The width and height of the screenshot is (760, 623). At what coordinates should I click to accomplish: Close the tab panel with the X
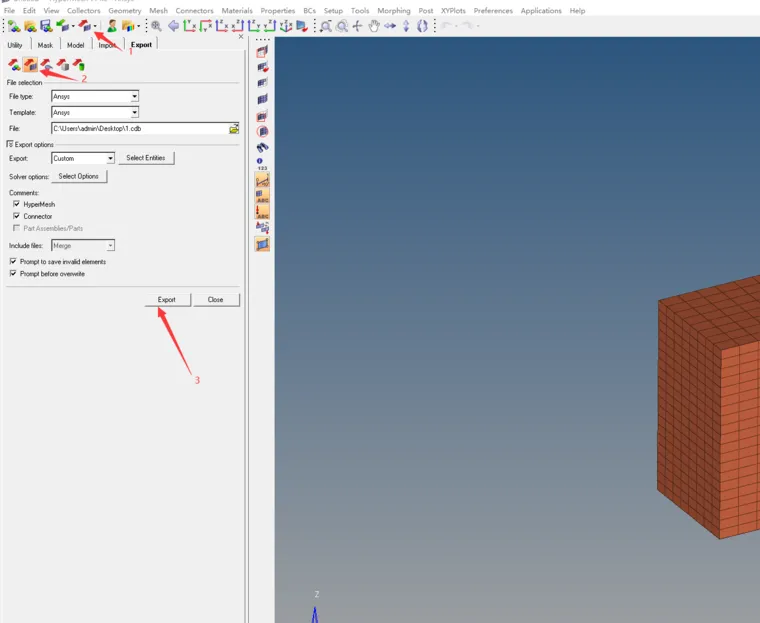coord(241,37)
